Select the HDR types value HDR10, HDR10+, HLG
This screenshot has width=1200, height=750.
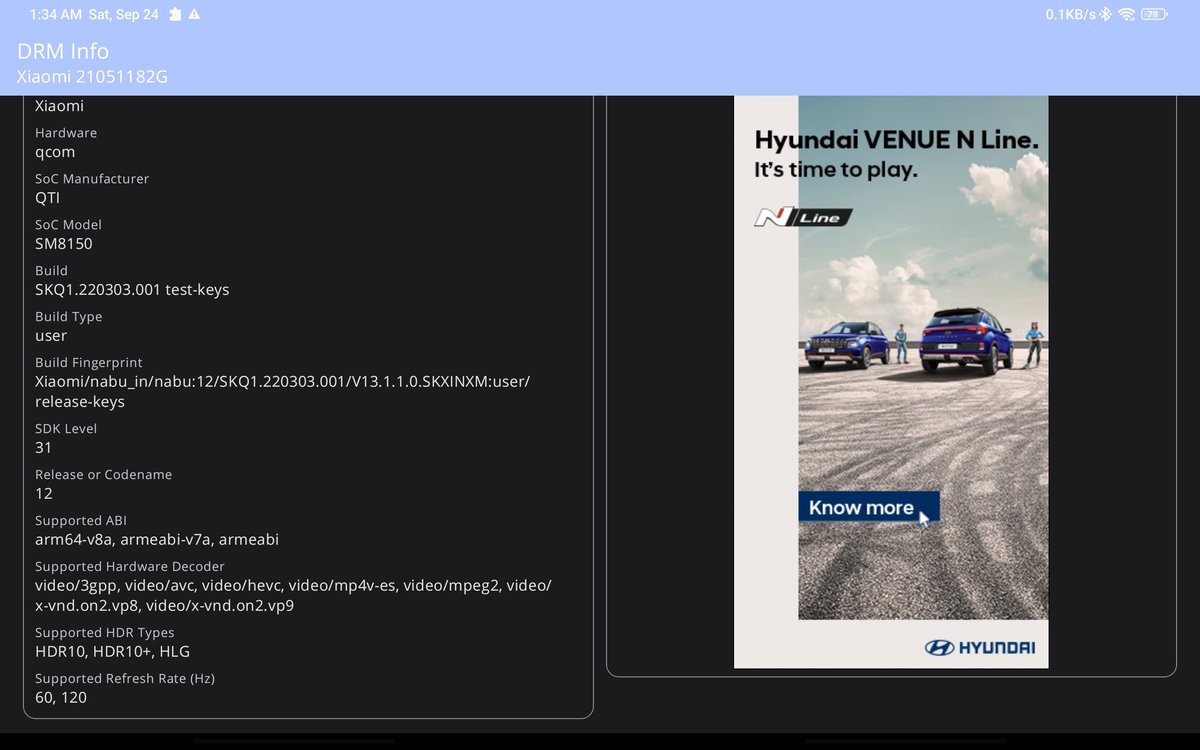click(x=112, y=652)
